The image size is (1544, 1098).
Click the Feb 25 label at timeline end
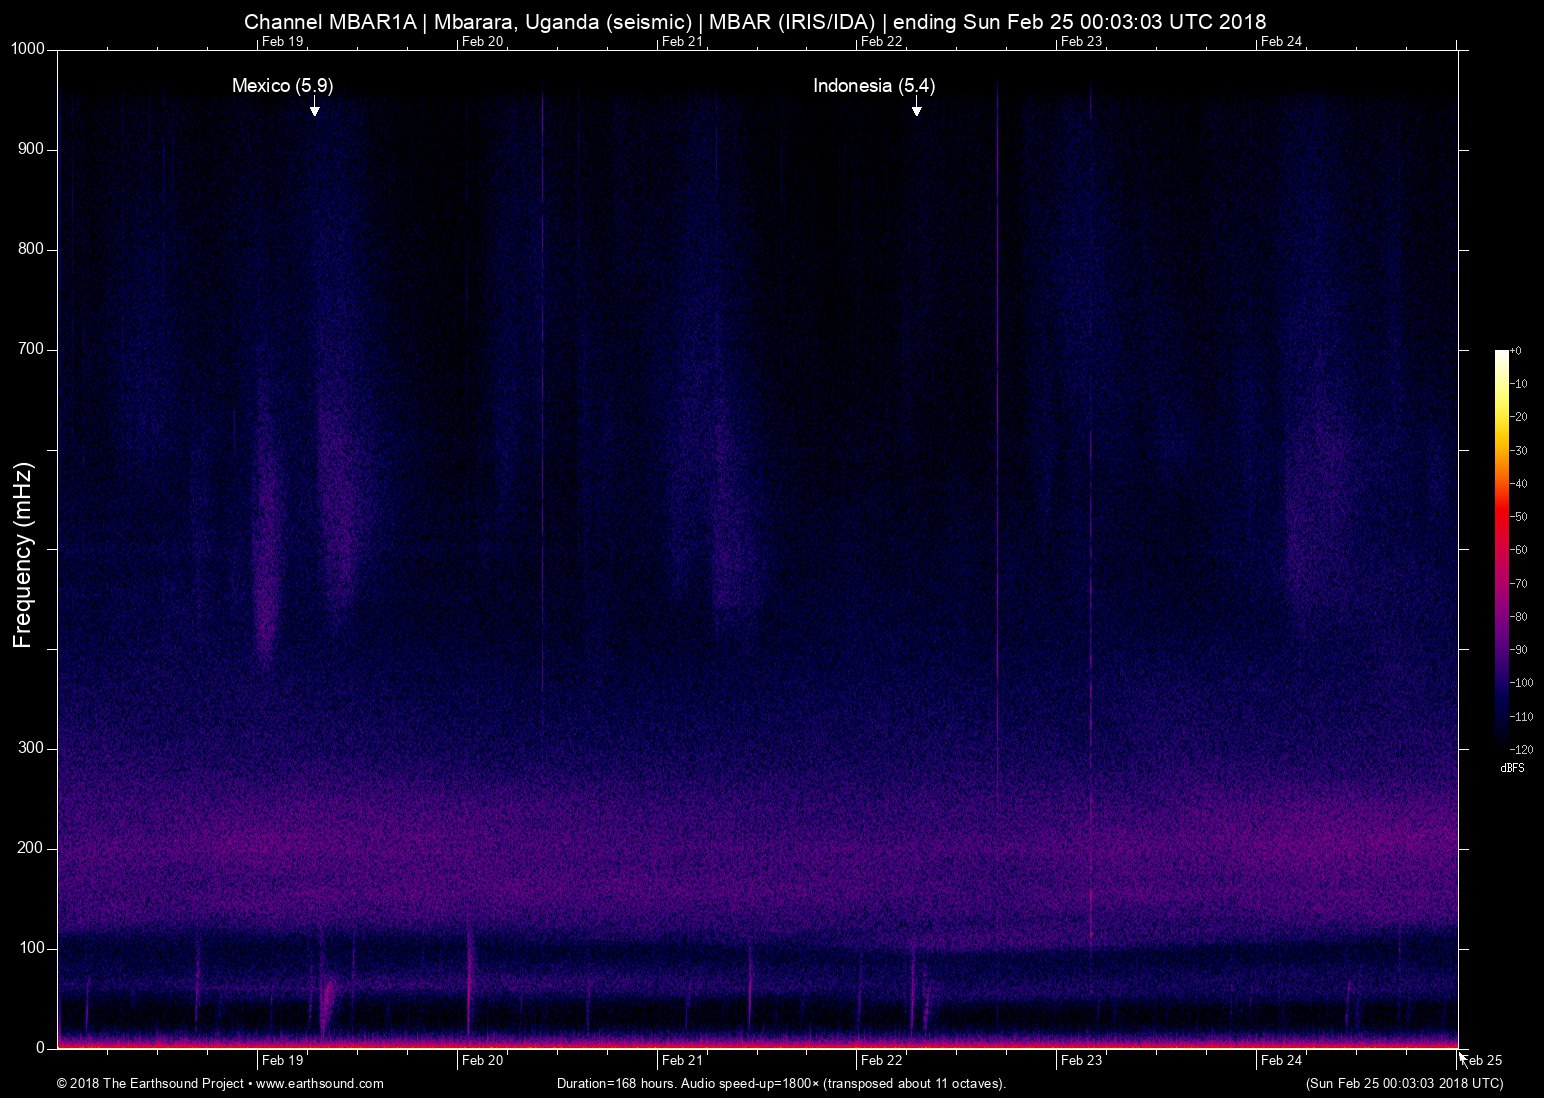tap(1480, 1061)
